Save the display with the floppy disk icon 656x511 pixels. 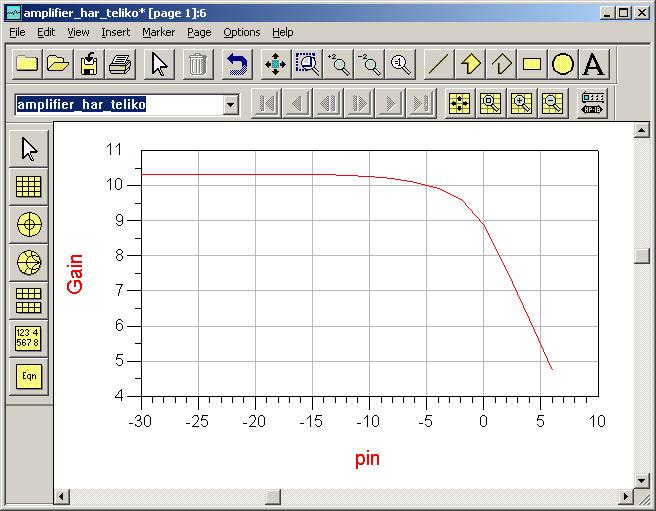(x=89, y=64)
